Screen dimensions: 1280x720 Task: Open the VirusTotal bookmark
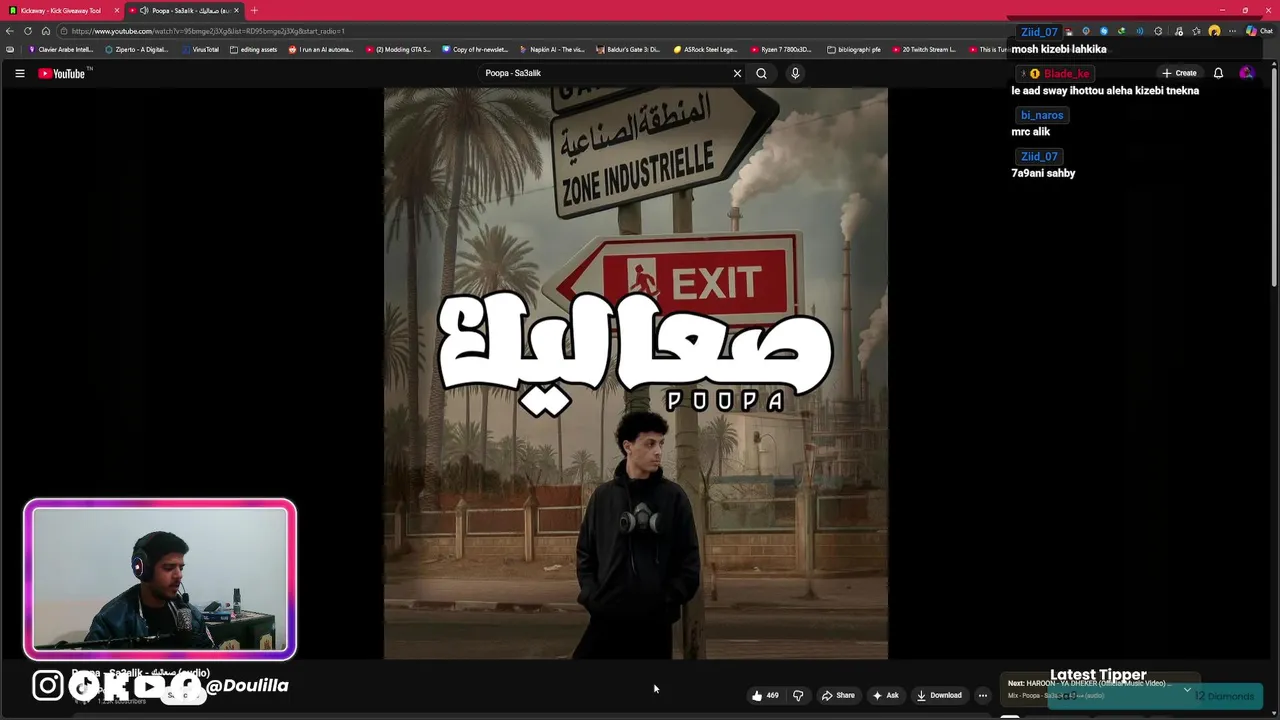[x=200, y=49]
